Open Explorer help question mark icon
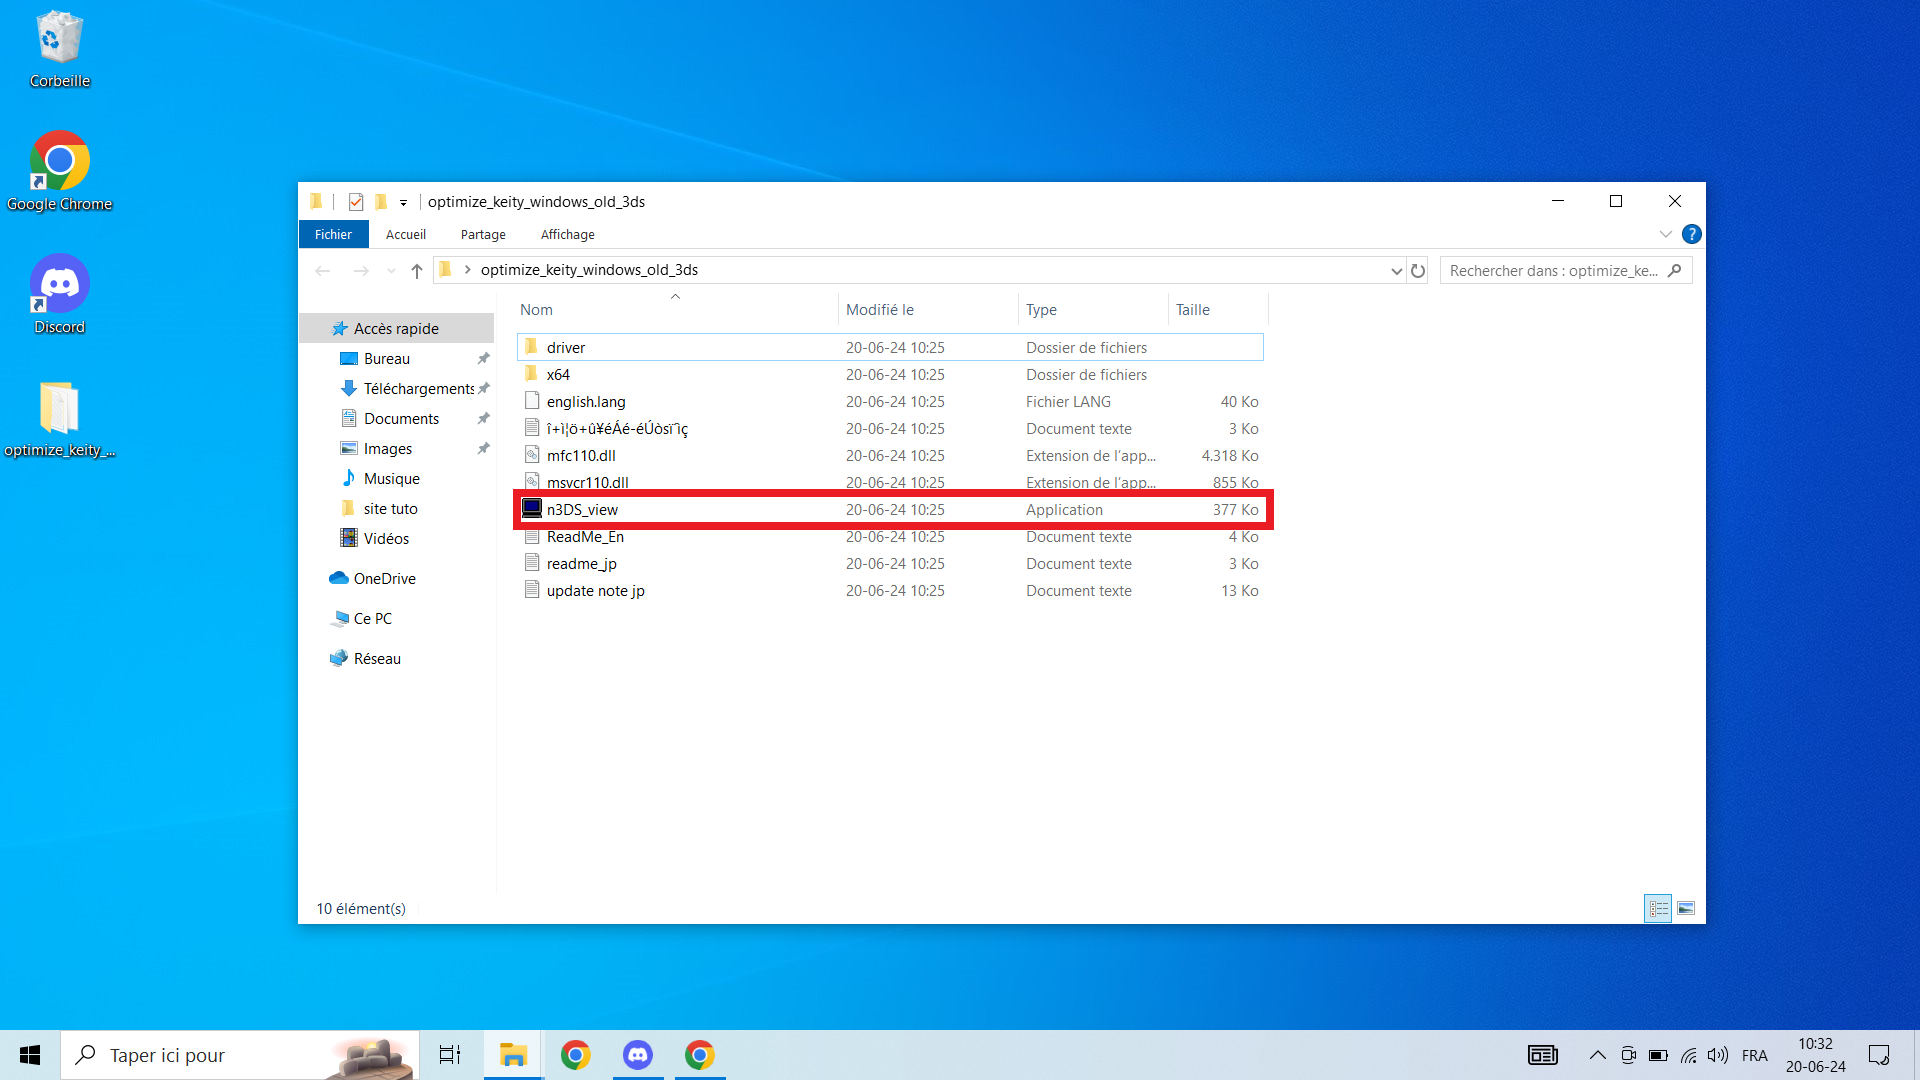Screen dimensions: 1920x1080 (x=1691, y=234)
